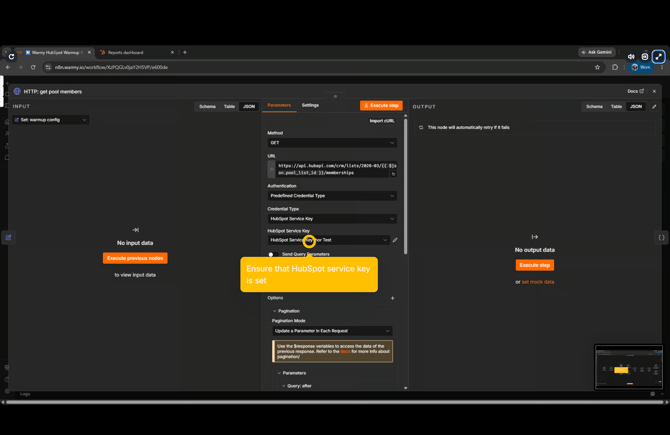670x435 pixels.
Task: Click Execute step in the Output panel
Action: point(535,265)
